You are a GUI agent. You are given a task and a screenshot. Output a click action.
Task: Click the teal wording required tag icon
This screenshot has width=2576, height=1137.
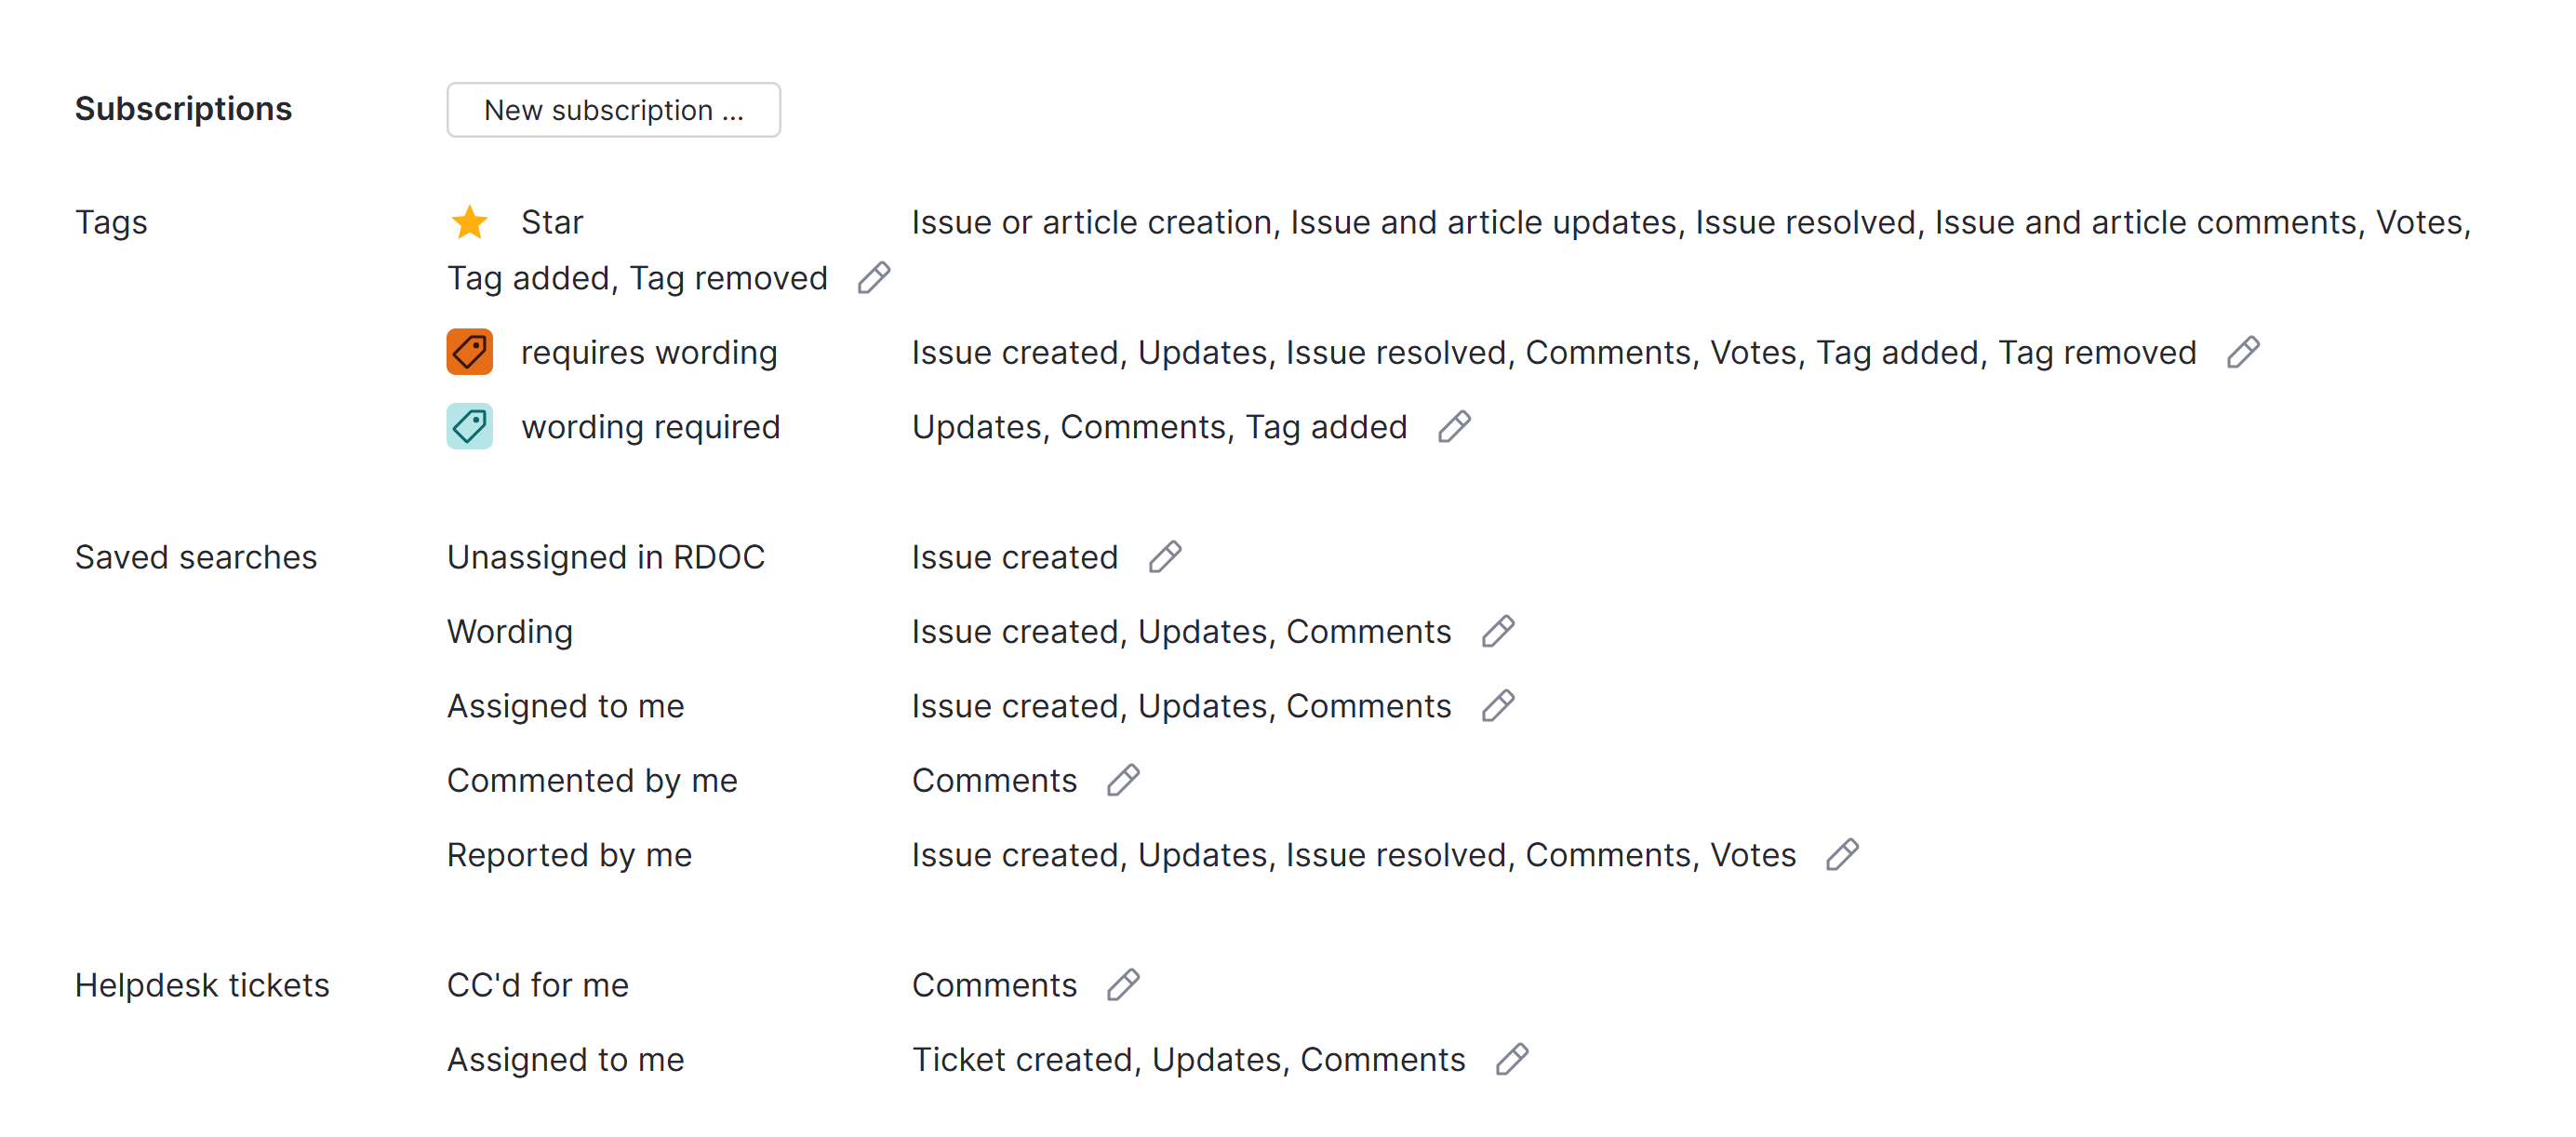point(469,427)
